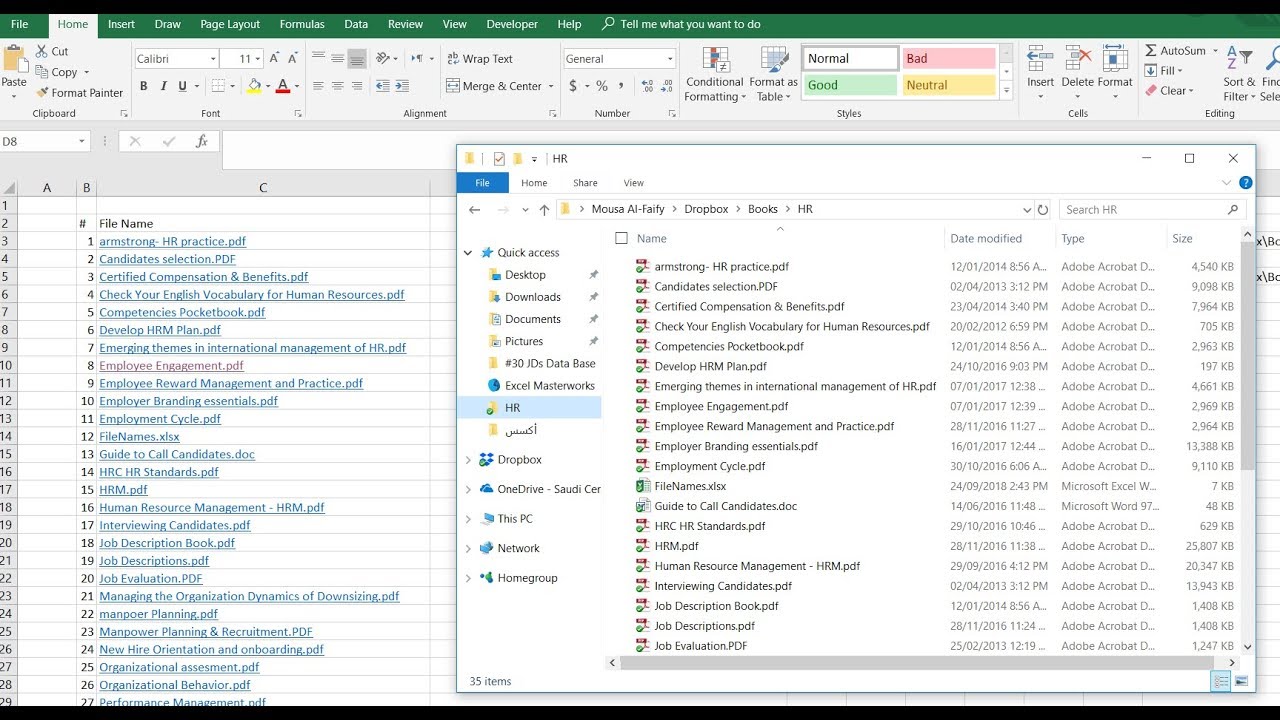Click Merge & Center button
Image resolution: width=1280 pixels, height=720 pixels.
[x=494, y=86]
